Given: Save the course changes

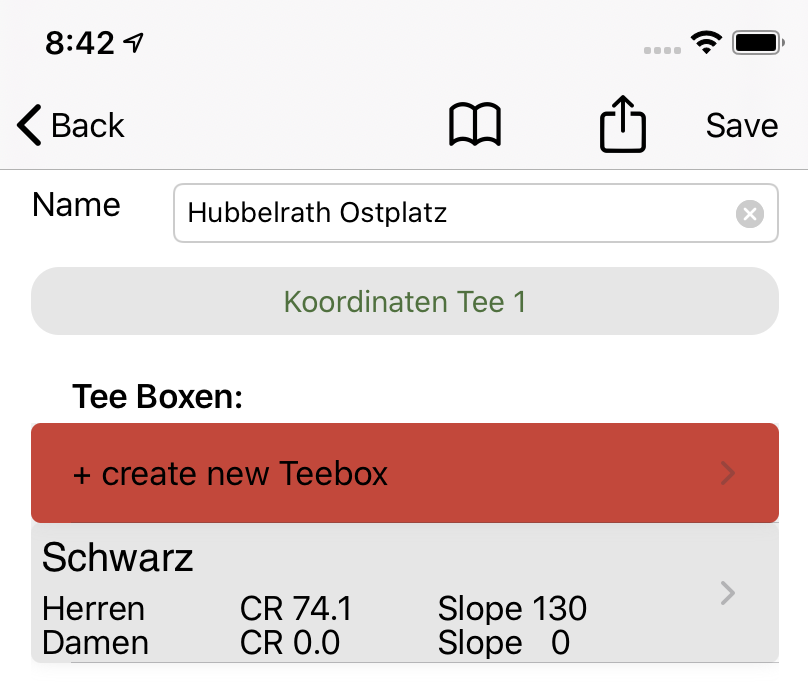Looking at the screenshot, I should tap(741, 126).
